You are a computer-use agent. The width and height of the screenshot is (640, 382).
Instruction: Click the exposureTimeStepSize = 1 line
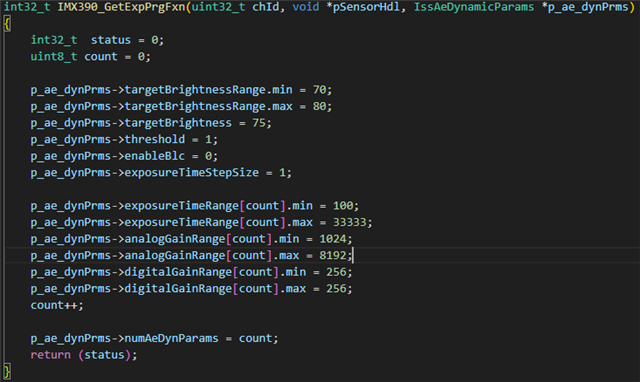[x=161, y=173]
